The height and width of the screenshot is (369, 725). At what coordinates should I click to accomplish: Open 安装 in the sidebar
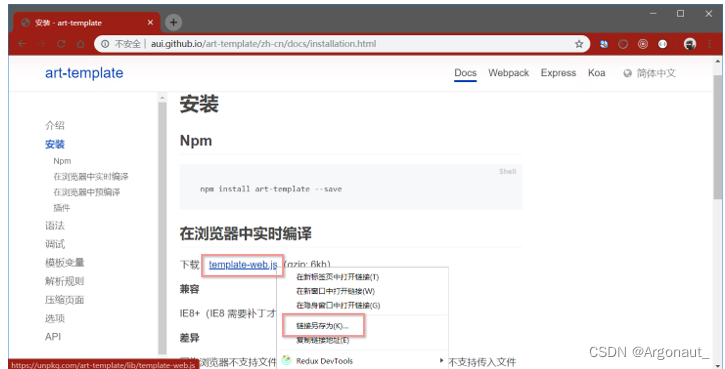tap(55, 144)
